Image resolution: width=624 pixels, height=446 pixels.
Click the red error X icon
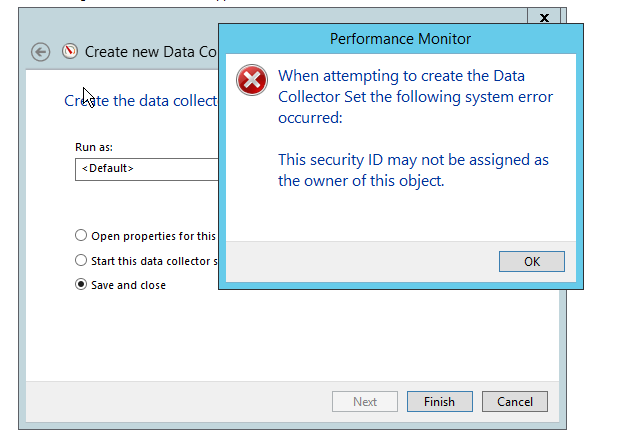click(252, 80)
